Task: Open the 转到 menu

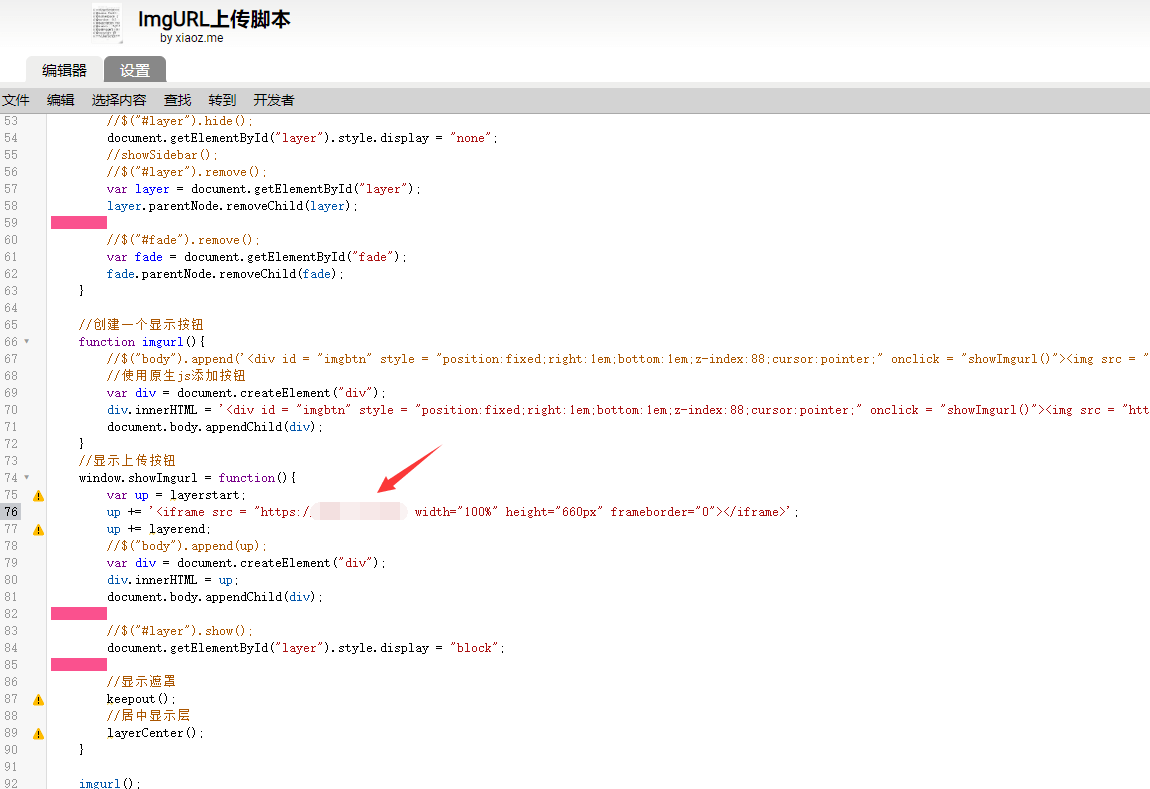Action: point(222,100)
